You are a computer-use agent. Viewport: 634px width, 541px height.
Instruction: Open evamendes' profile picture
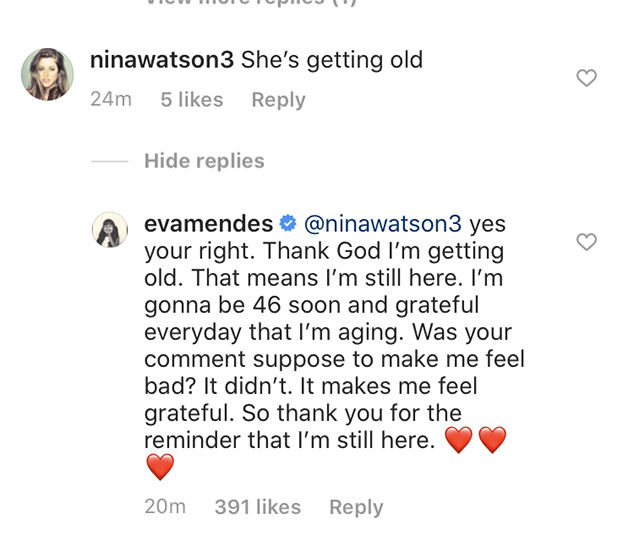[x=110, y=230]
